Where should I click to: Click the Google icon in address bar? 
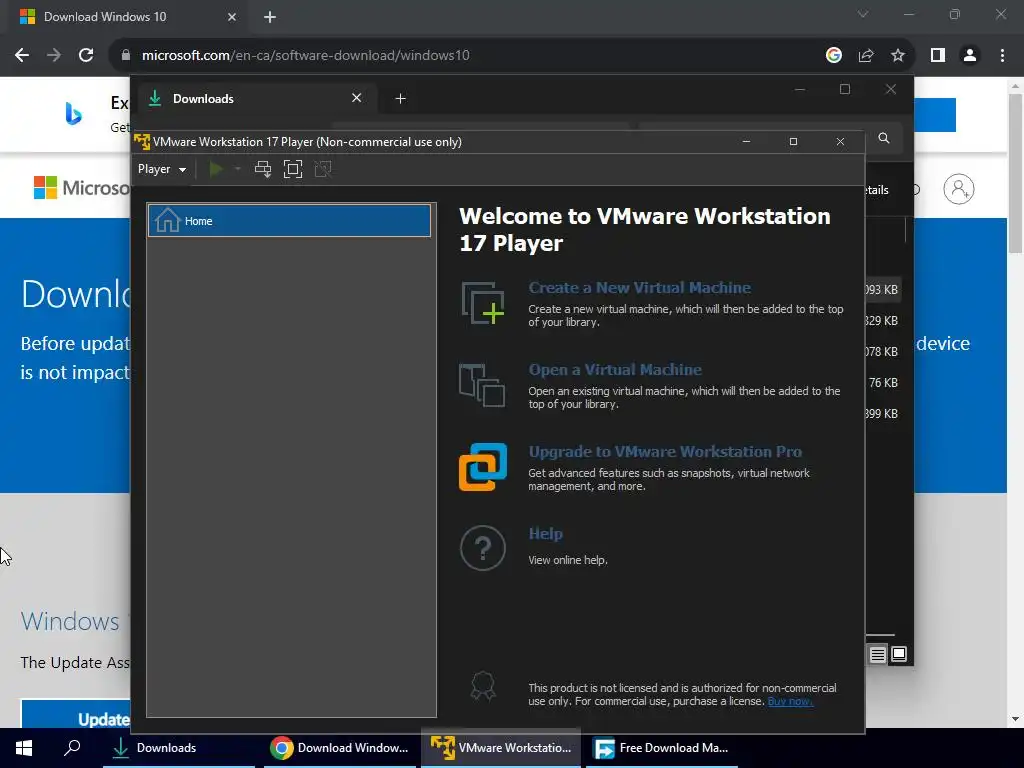[x=833, y=56]
